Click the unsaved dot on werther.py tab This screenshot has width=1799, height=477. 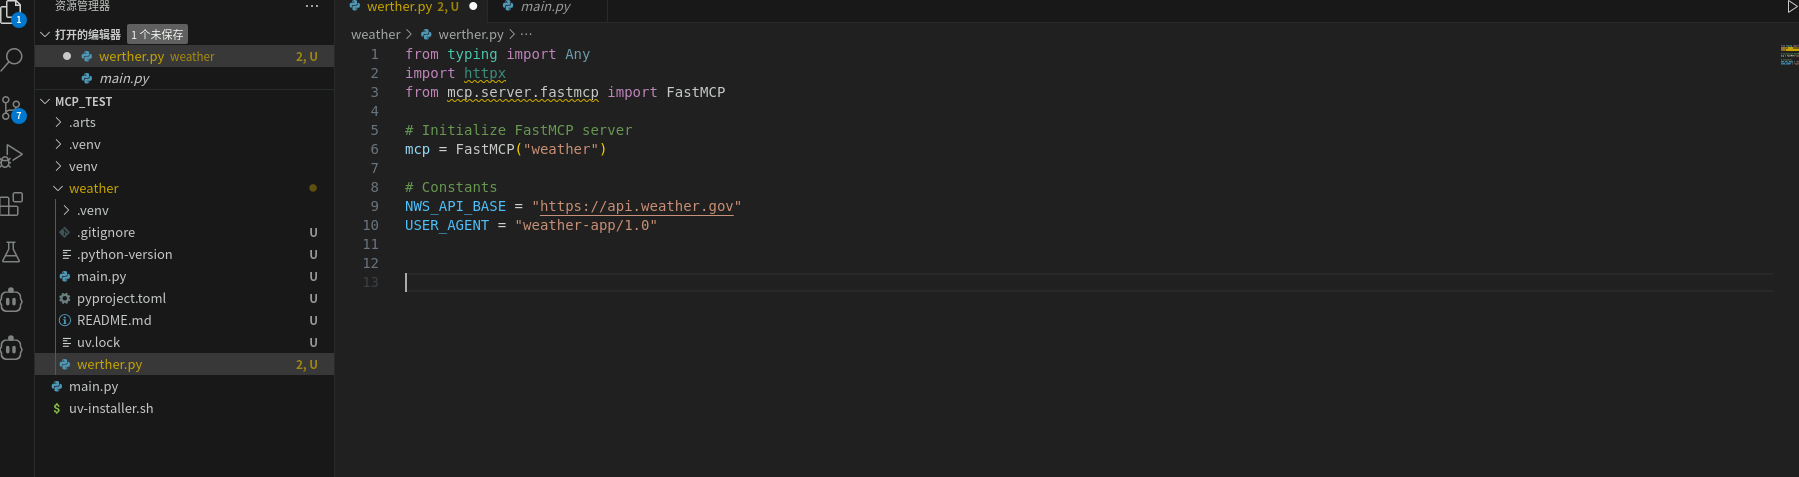pos(473,6)
